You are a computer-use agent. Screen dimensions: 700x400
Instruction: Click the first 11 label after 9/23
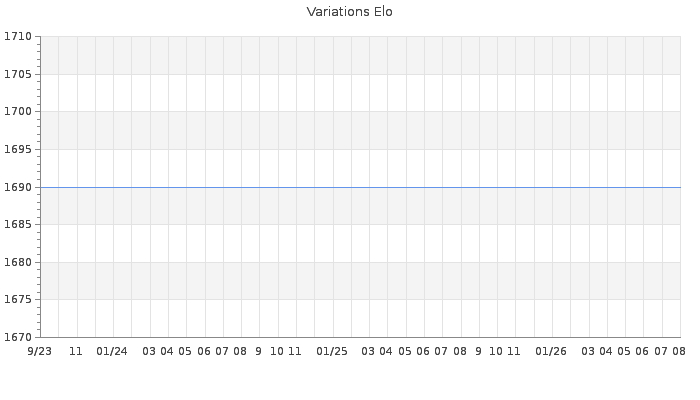click(76, 352)
